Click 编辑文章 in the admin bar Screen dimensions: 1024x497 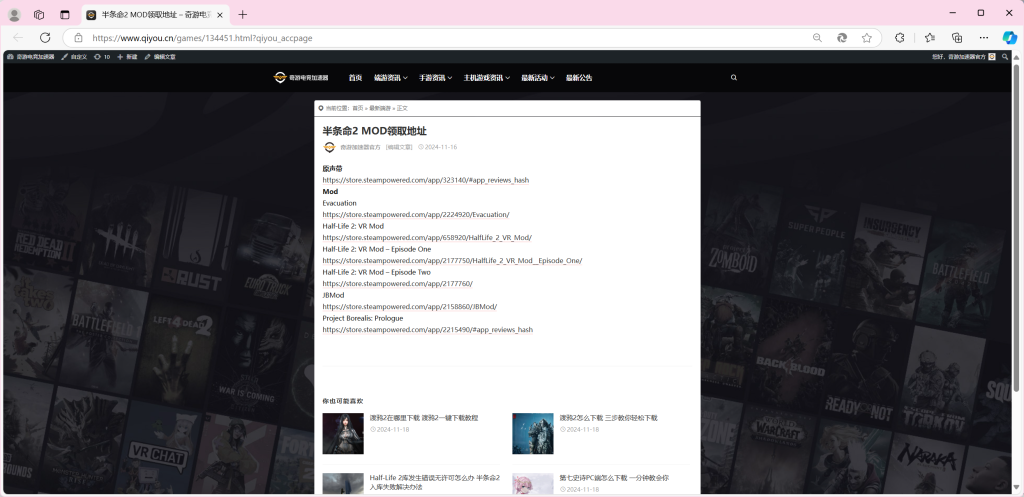pos(160,57)
